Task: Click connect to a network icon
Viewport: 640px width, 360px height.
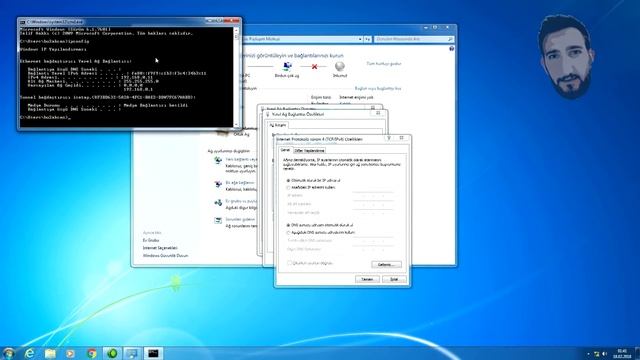Action: click(x=218, y=184)
